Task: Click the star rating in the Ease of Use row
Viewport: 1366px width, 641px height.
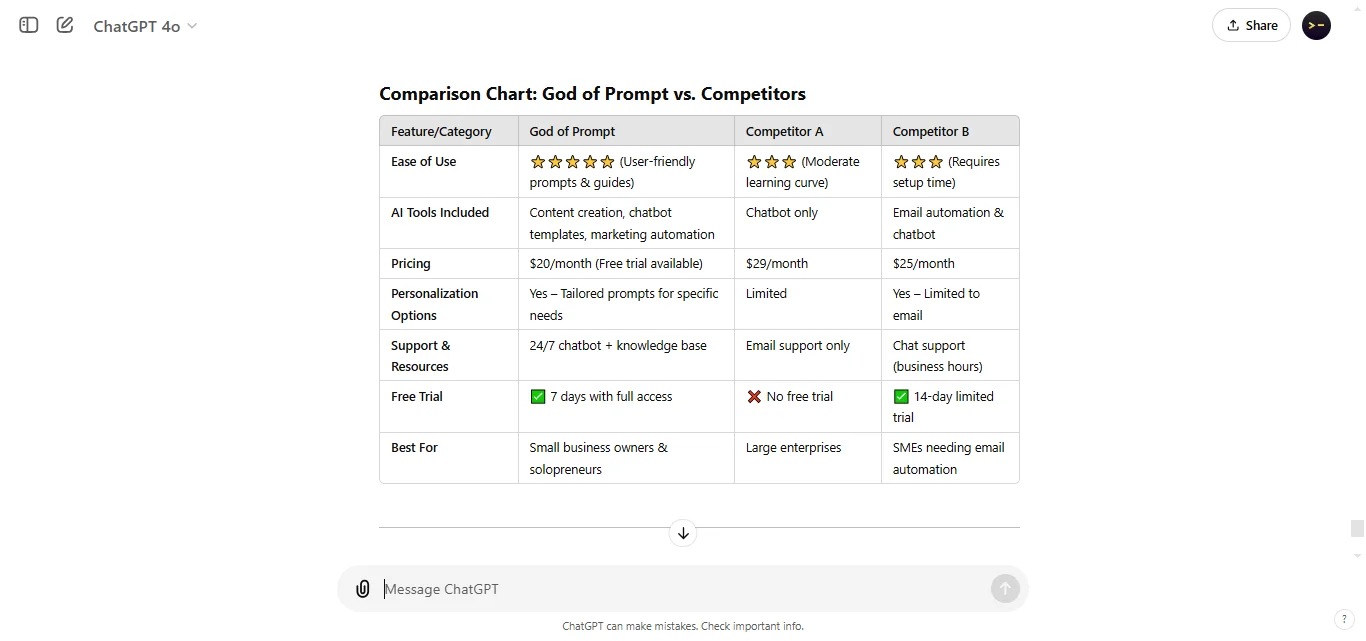Action: [x=571, y=161]
